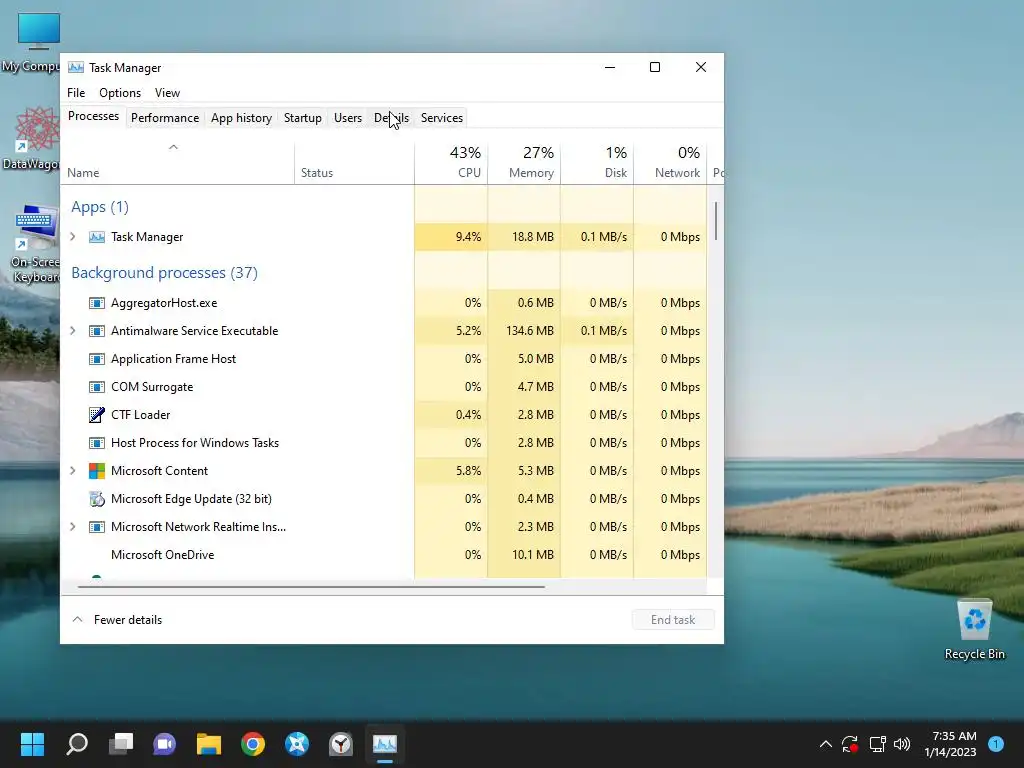
Task: Sort by the Status column header
Action: 354,163
